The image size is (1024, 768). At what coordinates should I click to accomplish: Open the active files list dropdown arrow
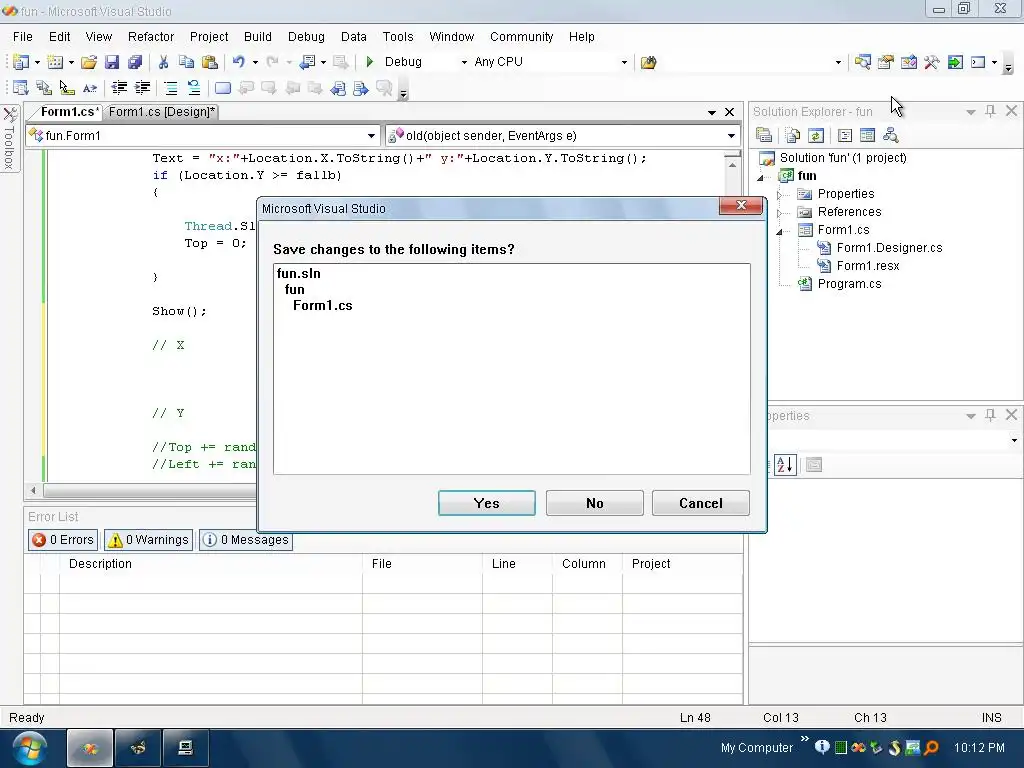(x=712, y=112)
